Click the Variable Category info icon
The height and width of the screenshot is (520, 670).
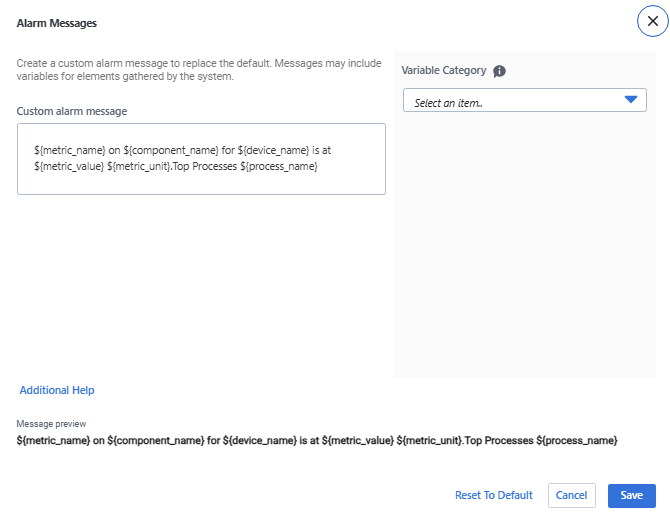[x=500, y=71]
